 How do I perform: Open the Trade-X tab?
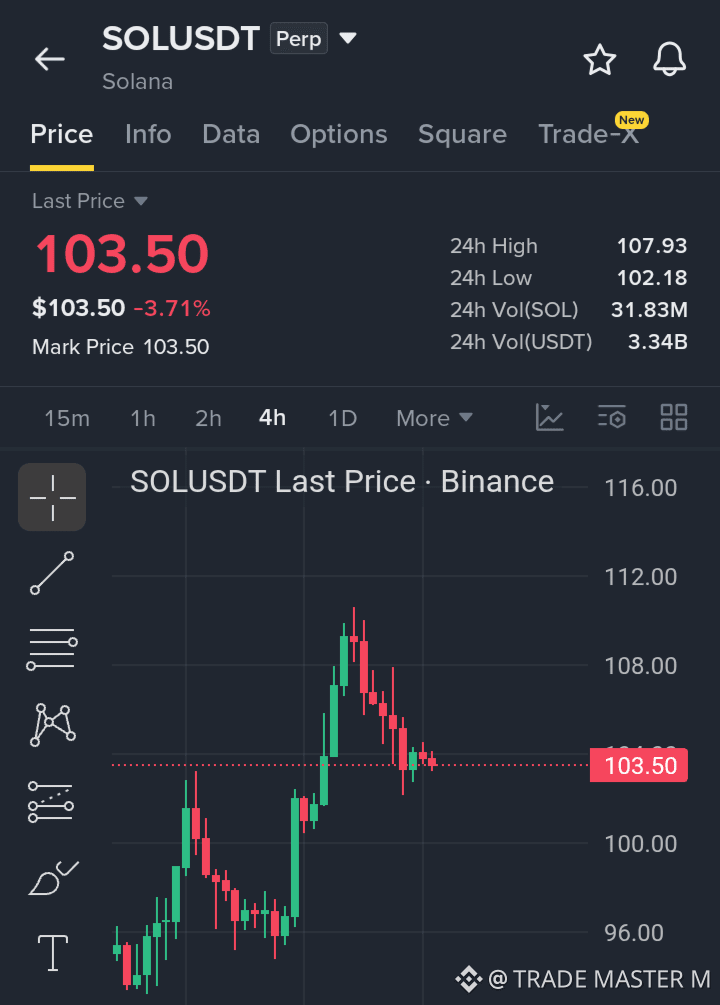[x=589, y=135]
